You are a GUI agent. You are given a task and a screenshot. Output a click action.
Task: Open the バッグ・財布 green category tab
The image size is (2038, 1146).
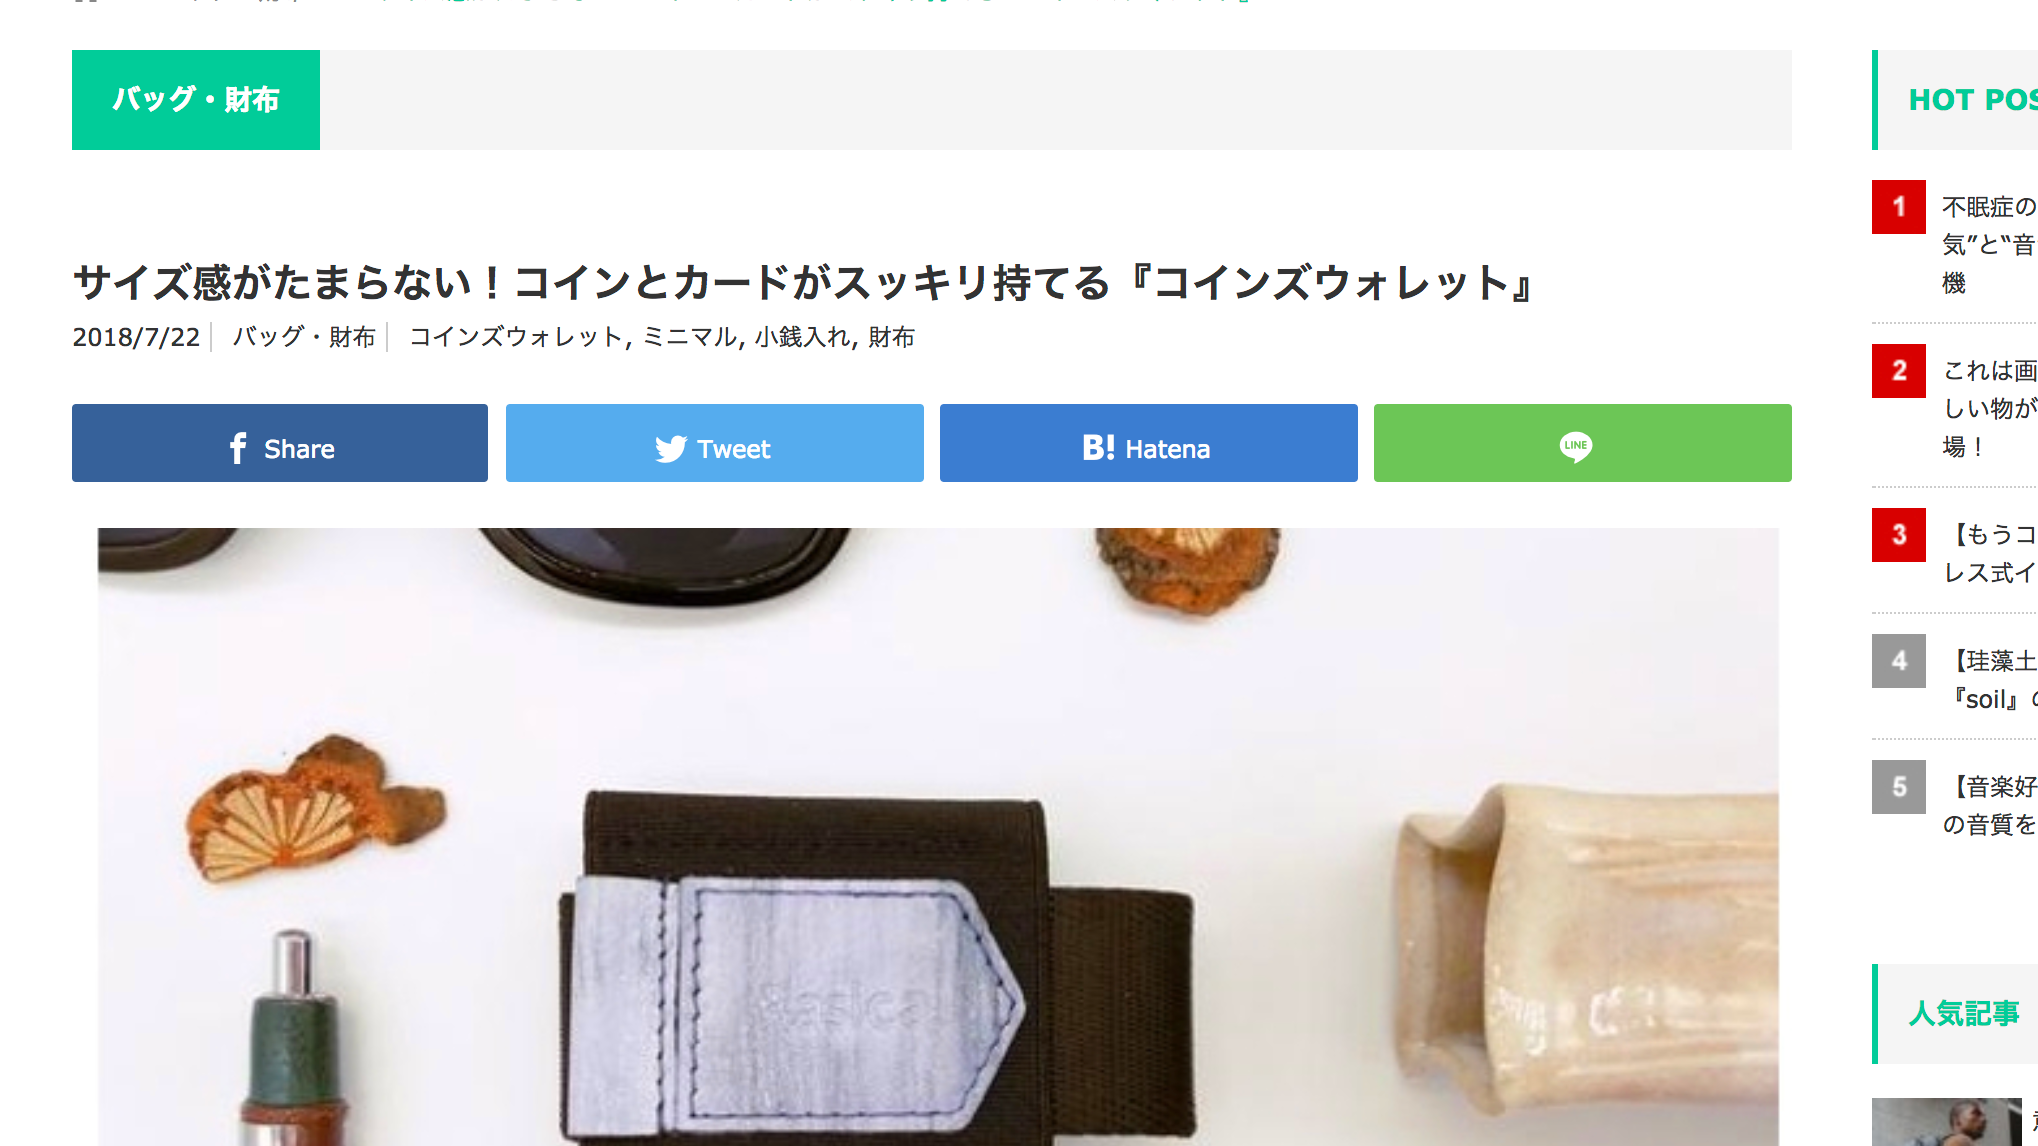(196, 100)
